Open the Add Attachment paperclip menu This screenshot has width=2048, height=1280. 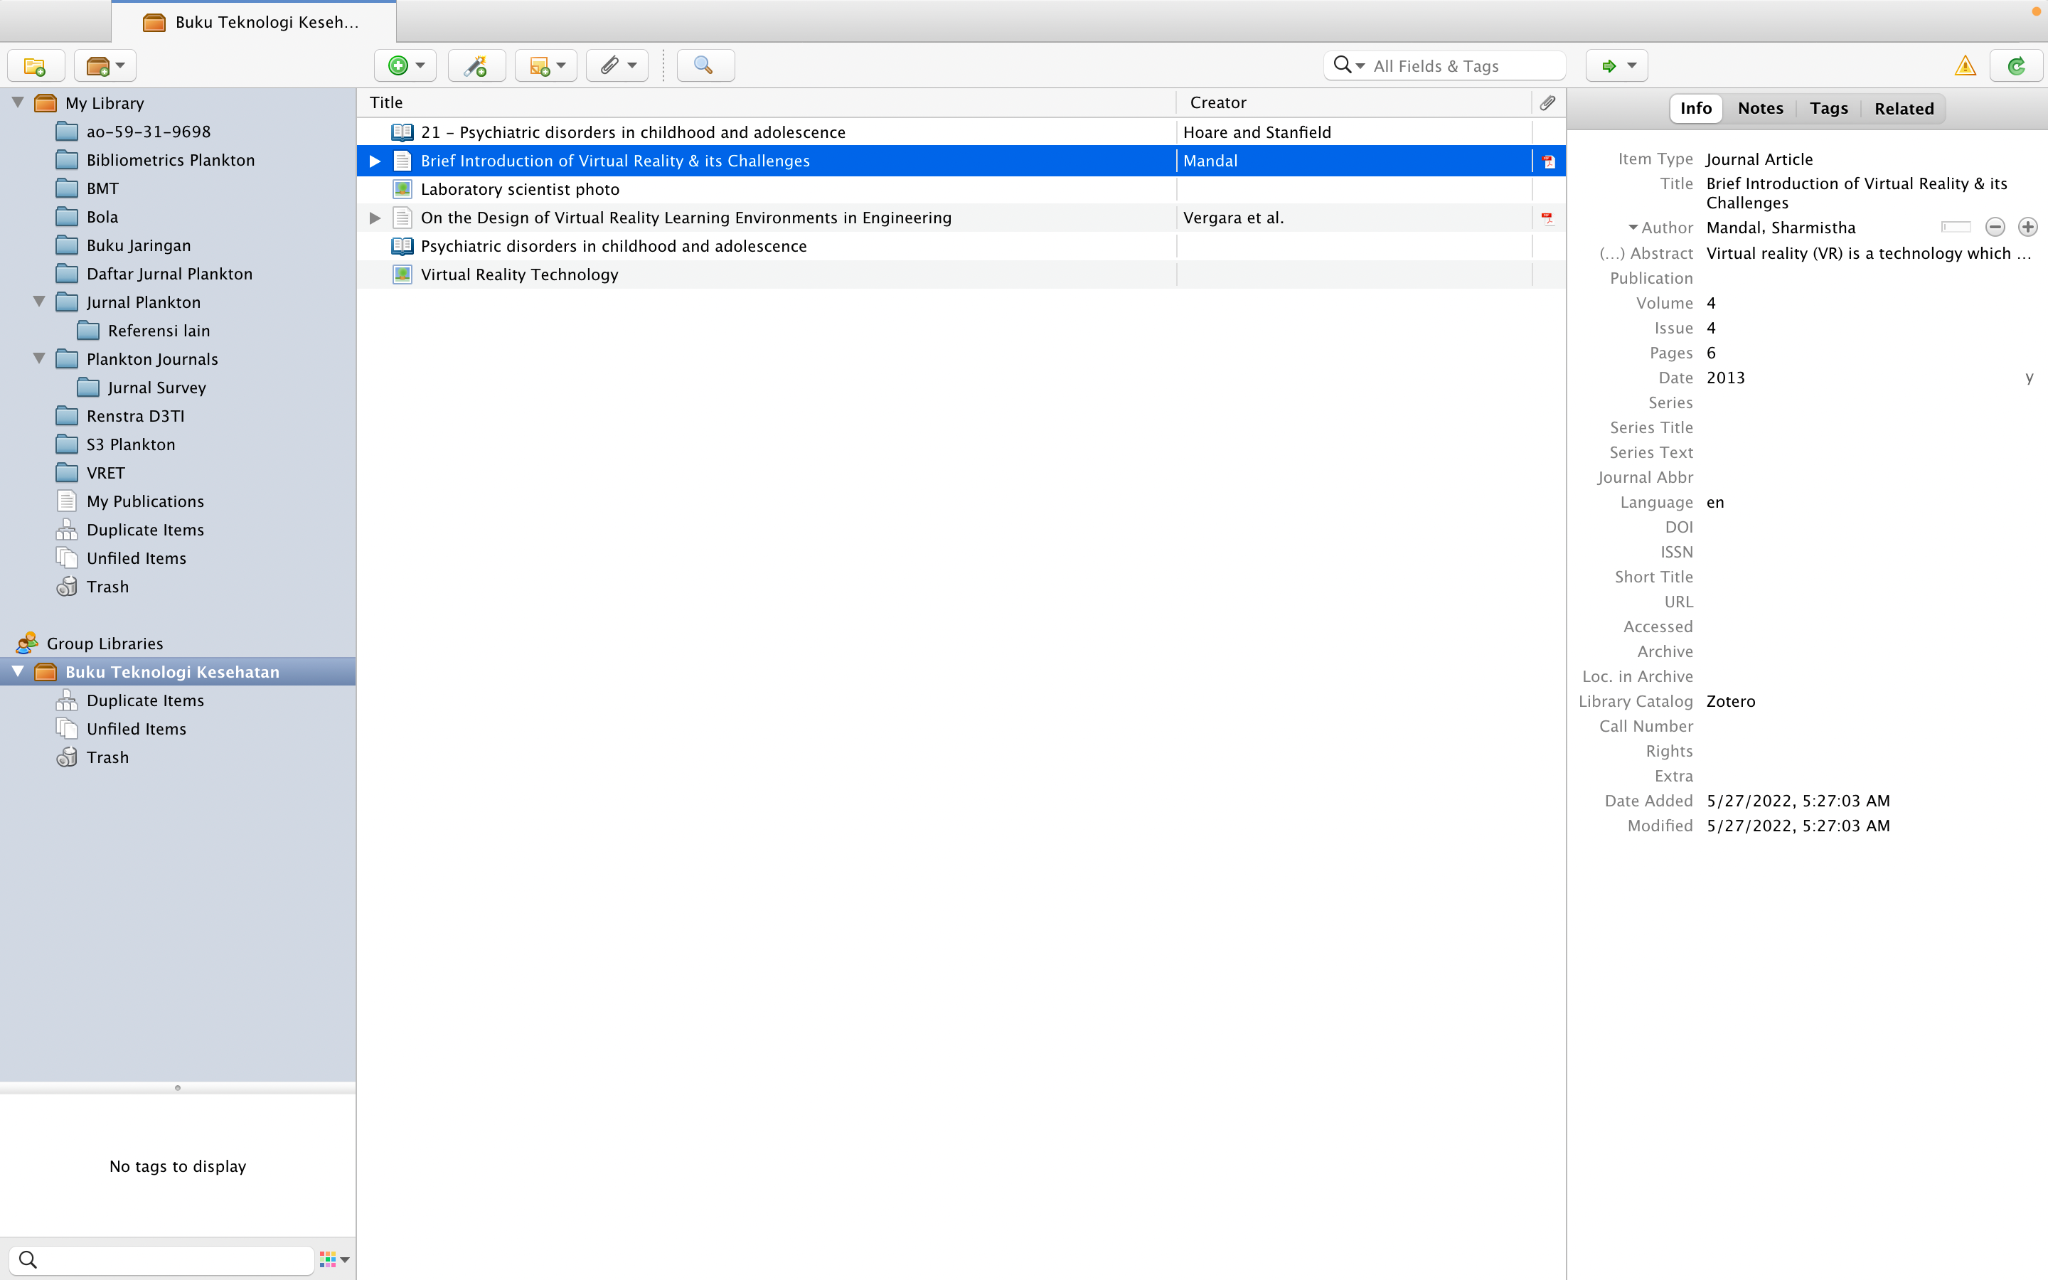(x=617, y=66)
